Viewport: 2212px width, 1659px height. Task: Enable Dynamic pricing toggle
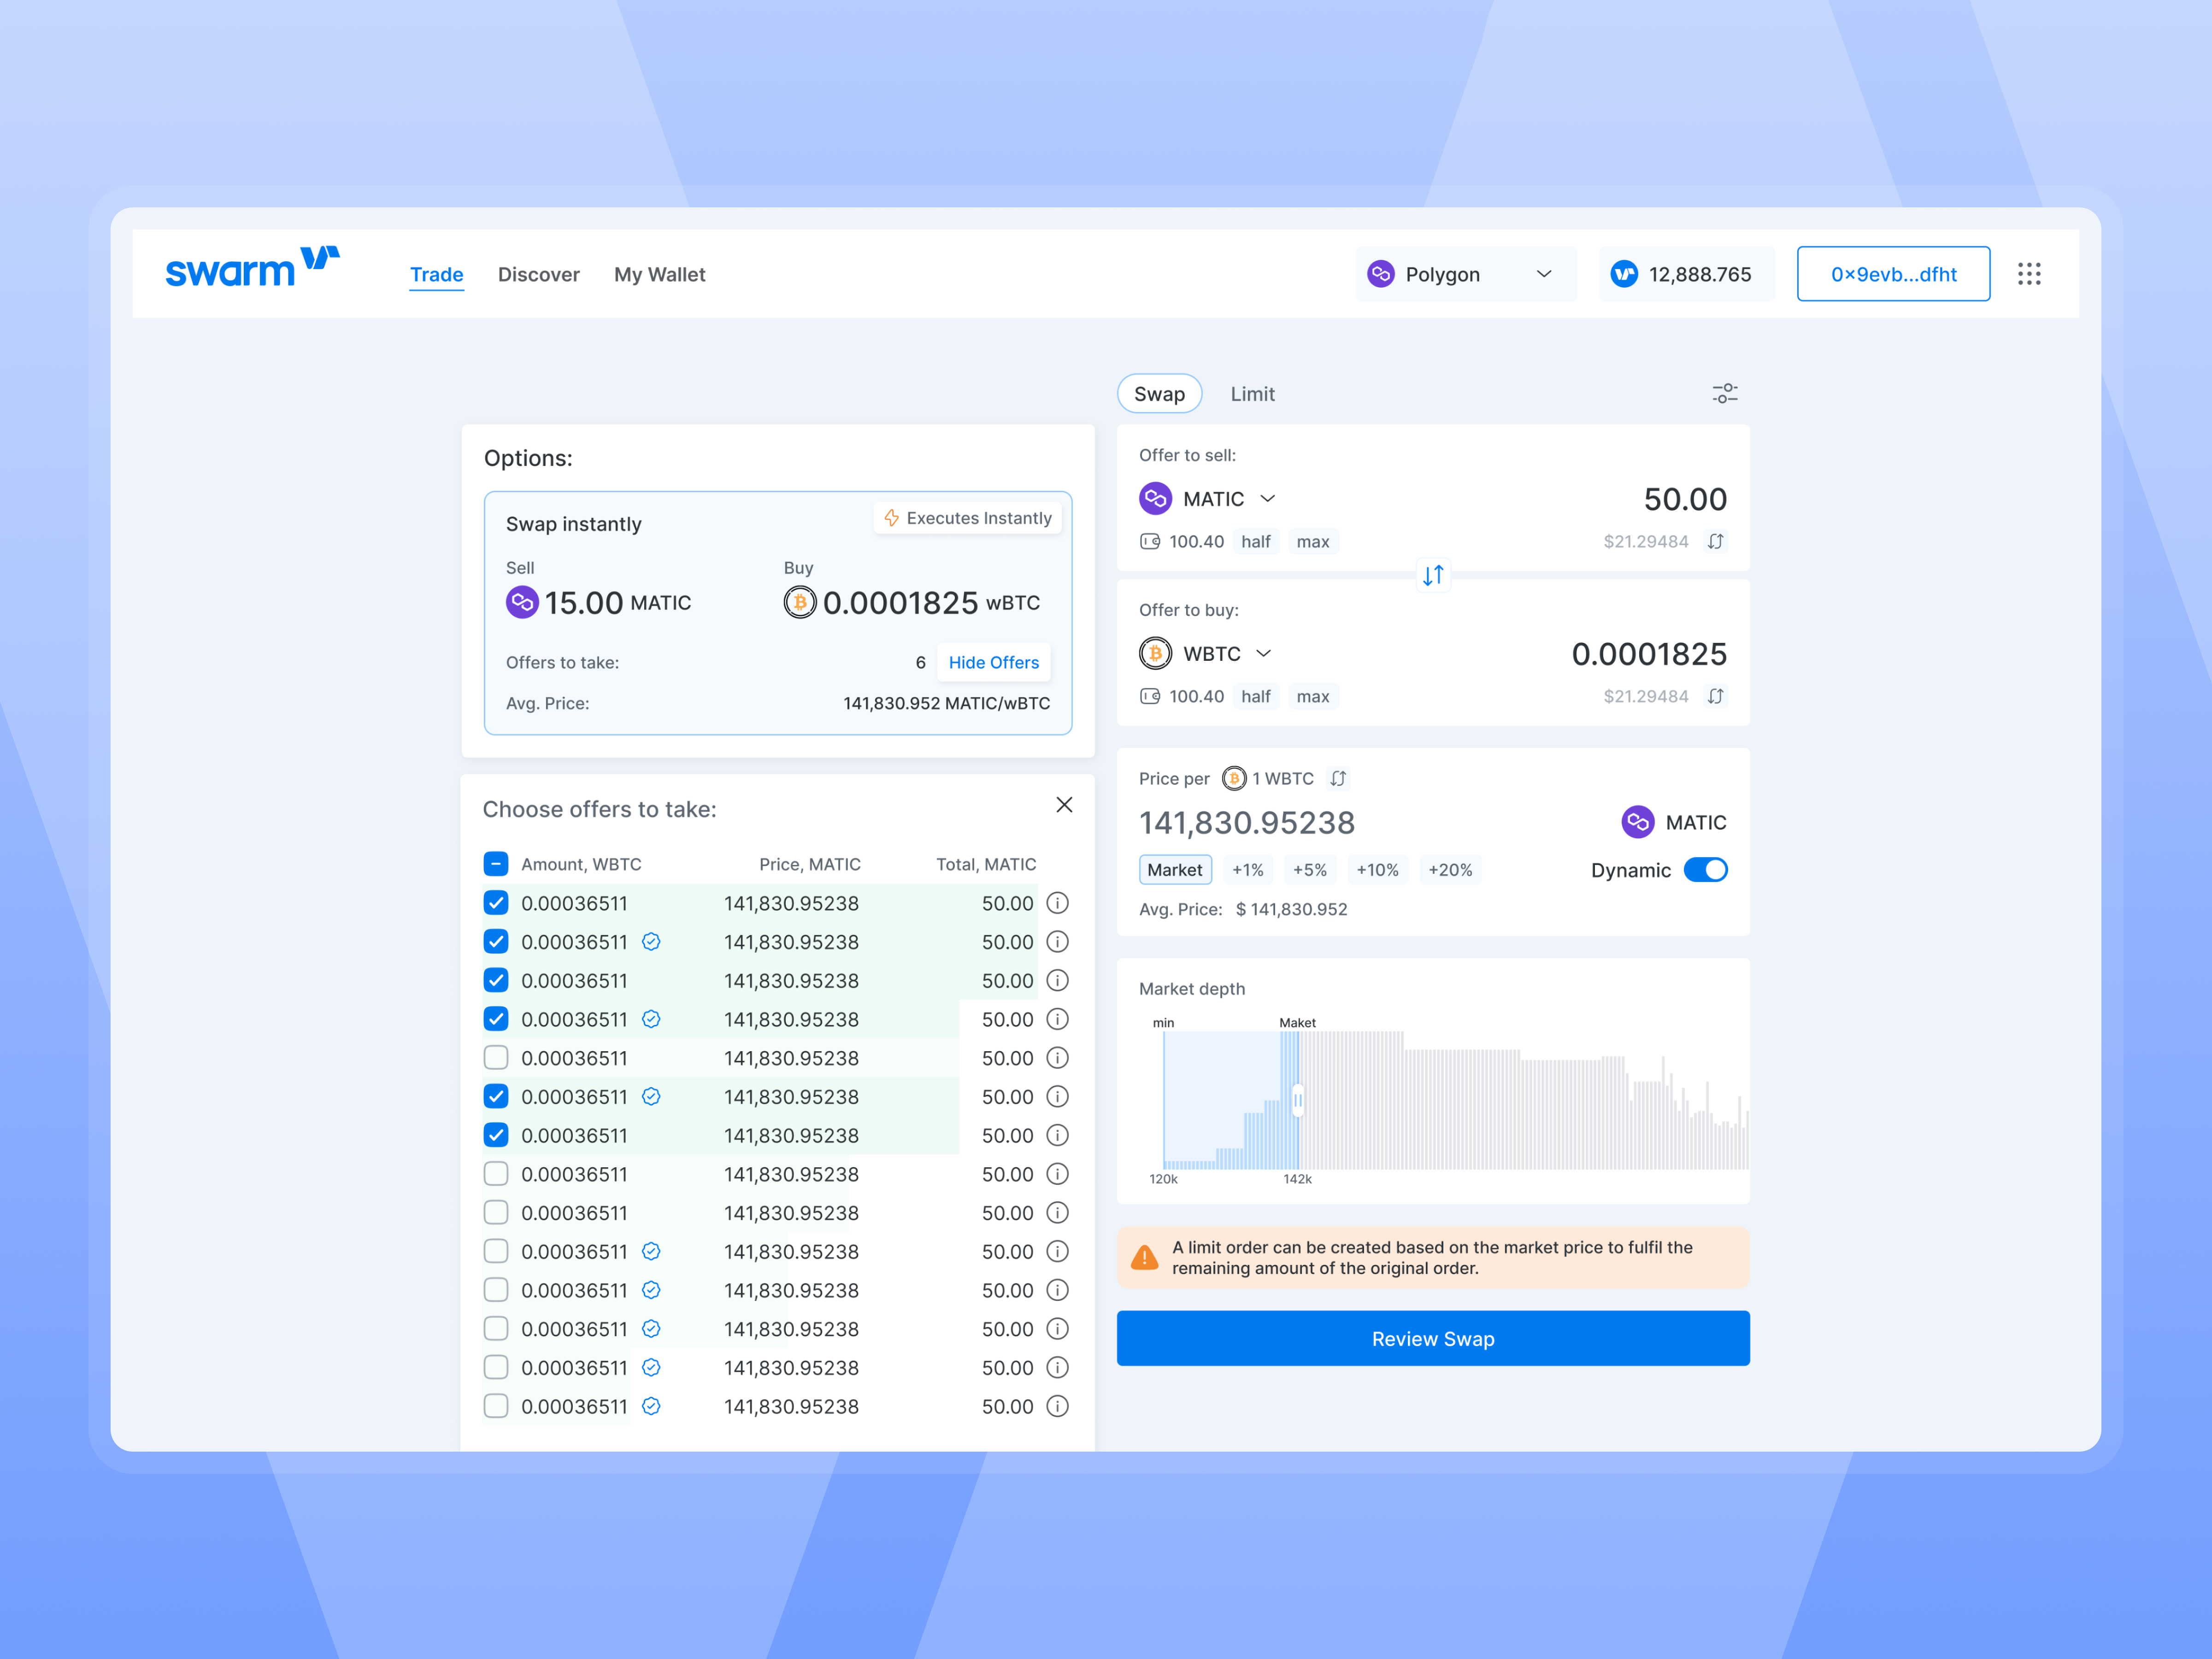(x=1706, y=869)
